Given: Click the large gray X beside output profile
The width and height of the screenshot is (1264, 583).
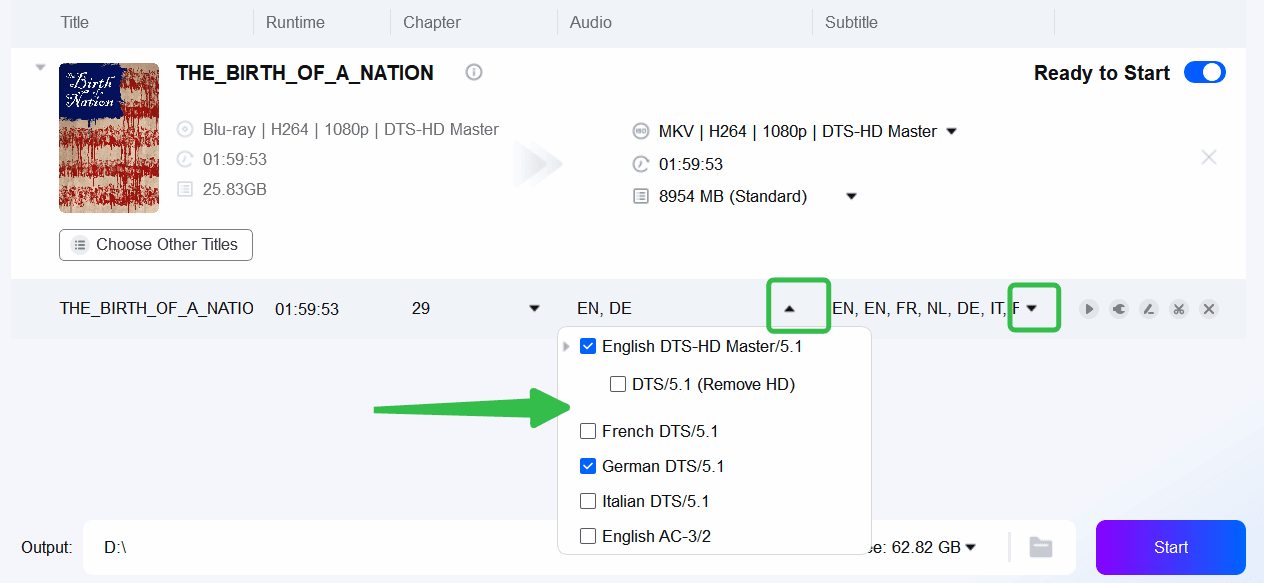Looking at the screenshot, I should point(1209,157).
